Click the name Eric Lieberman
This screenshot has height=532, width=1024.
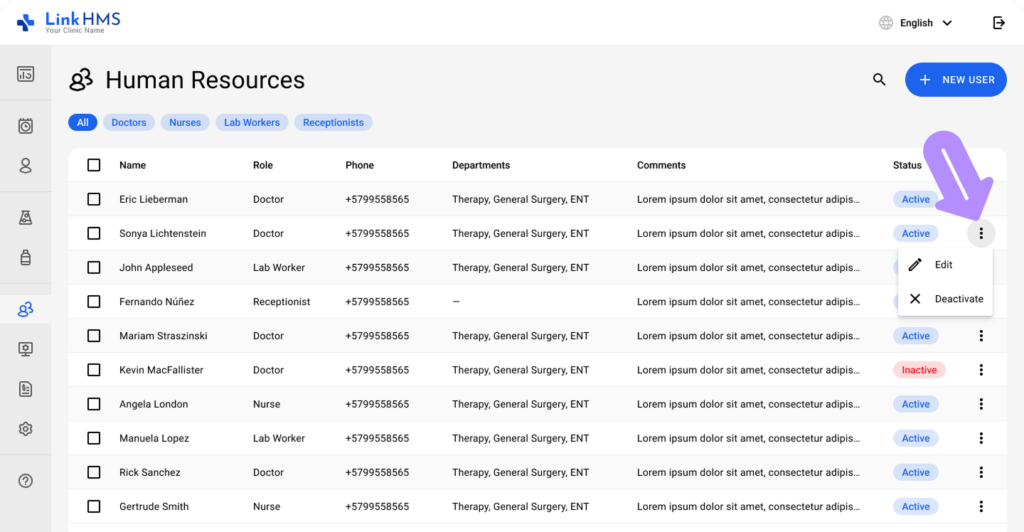(x=153, y=199)
